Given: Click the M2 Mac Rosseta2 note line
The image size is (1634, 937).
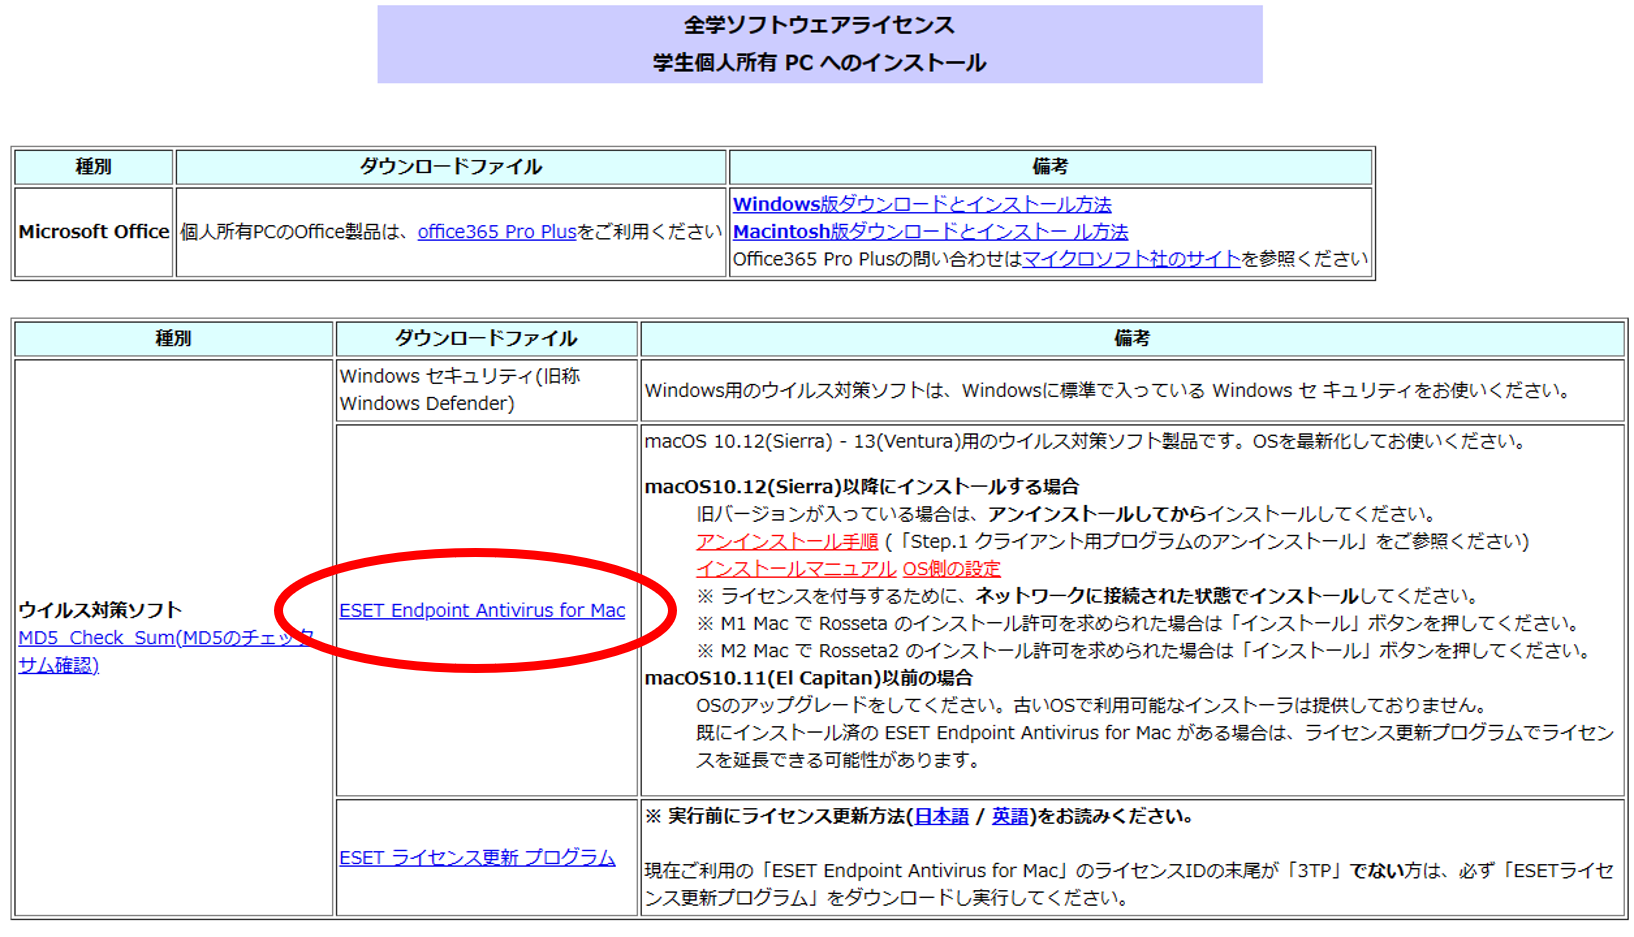Looking at the screenshot, I should (1144, 651).
